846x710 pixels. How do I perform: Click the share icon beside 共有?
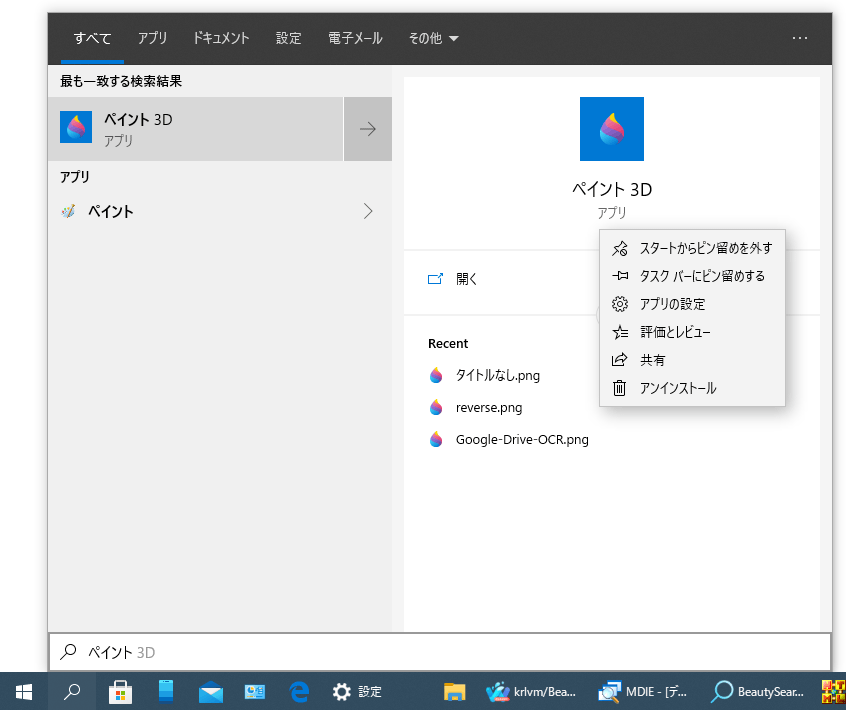coord(620,360)
